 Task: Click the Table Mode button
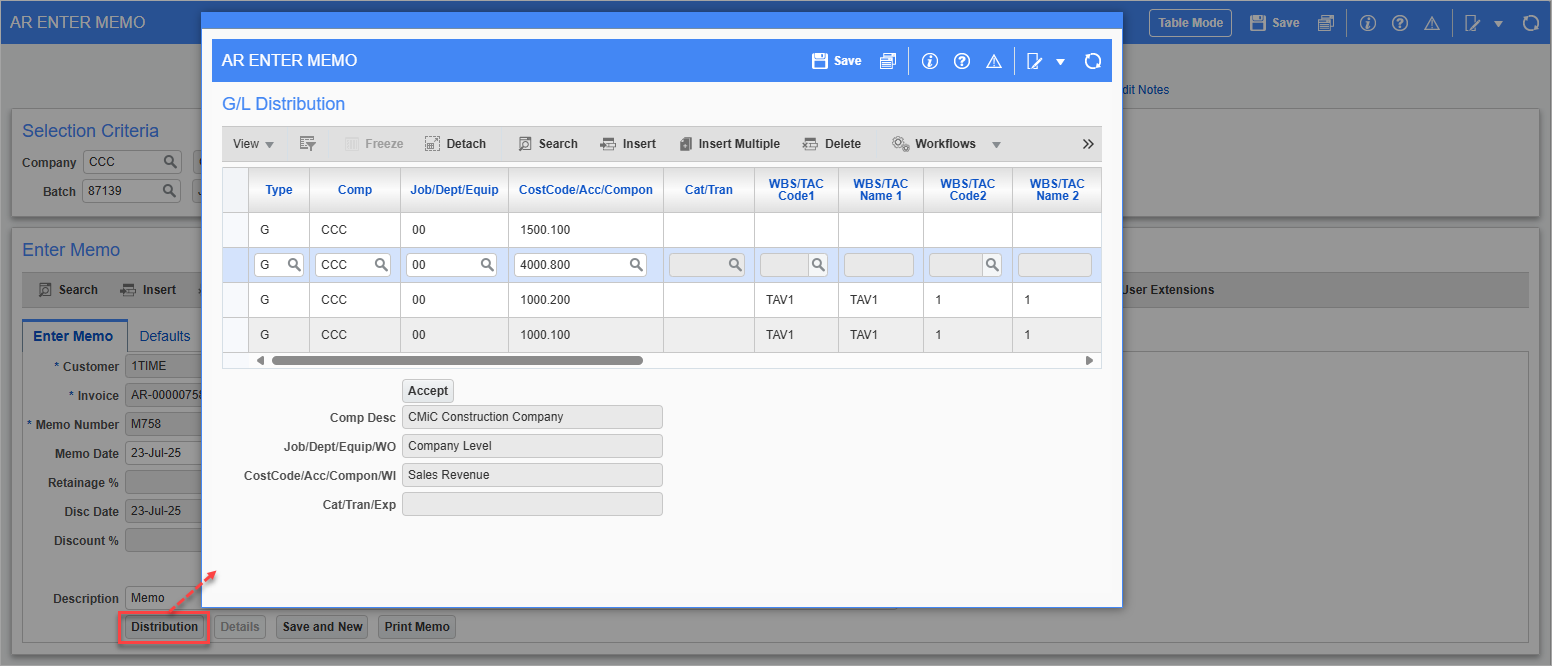1190,23
